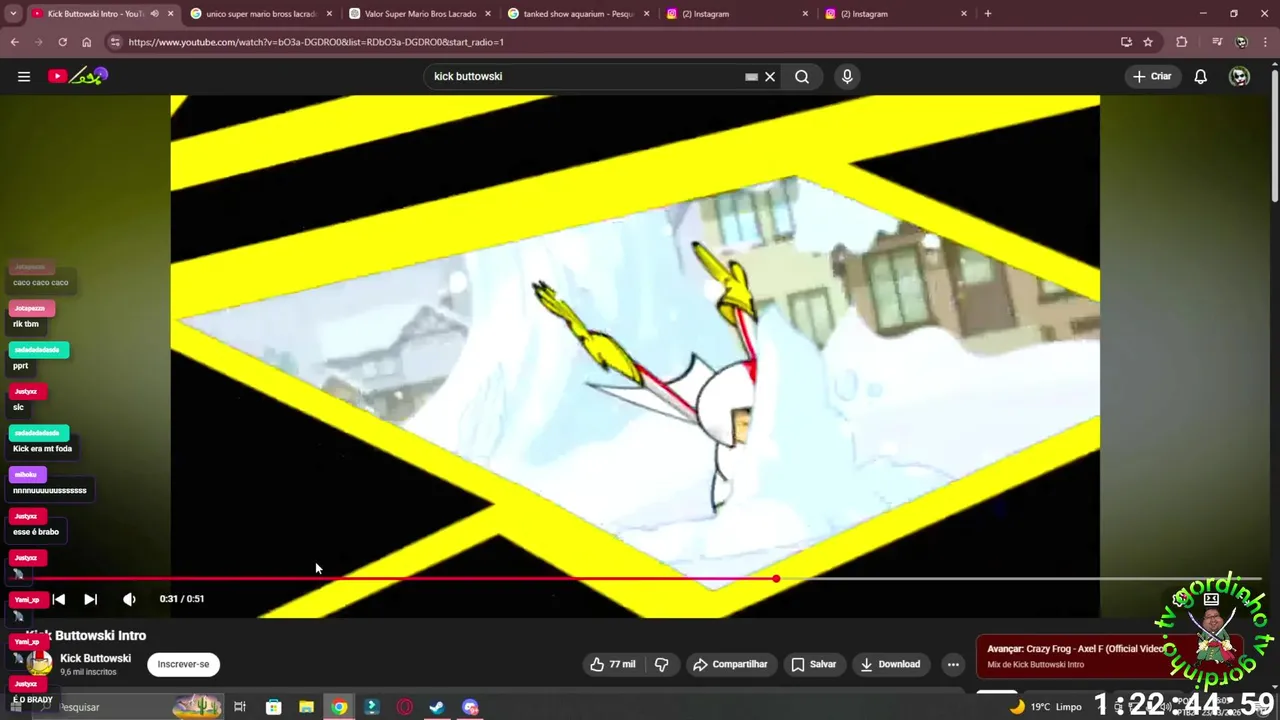Screen dimensions: 1280x720
Task: View site information icon in address bar
Action: click(115, 42)
